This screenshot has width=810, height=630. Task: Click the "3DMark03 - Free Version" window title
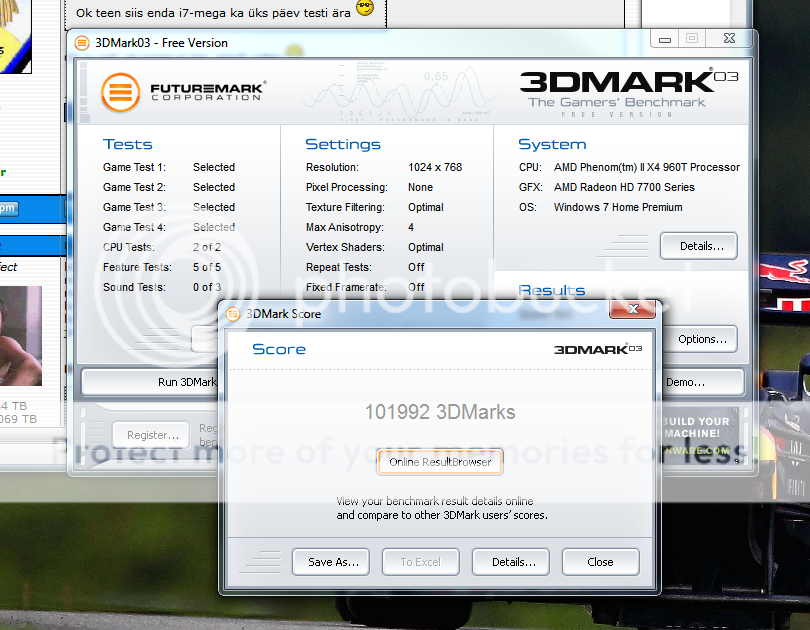(x=161, y=43)
